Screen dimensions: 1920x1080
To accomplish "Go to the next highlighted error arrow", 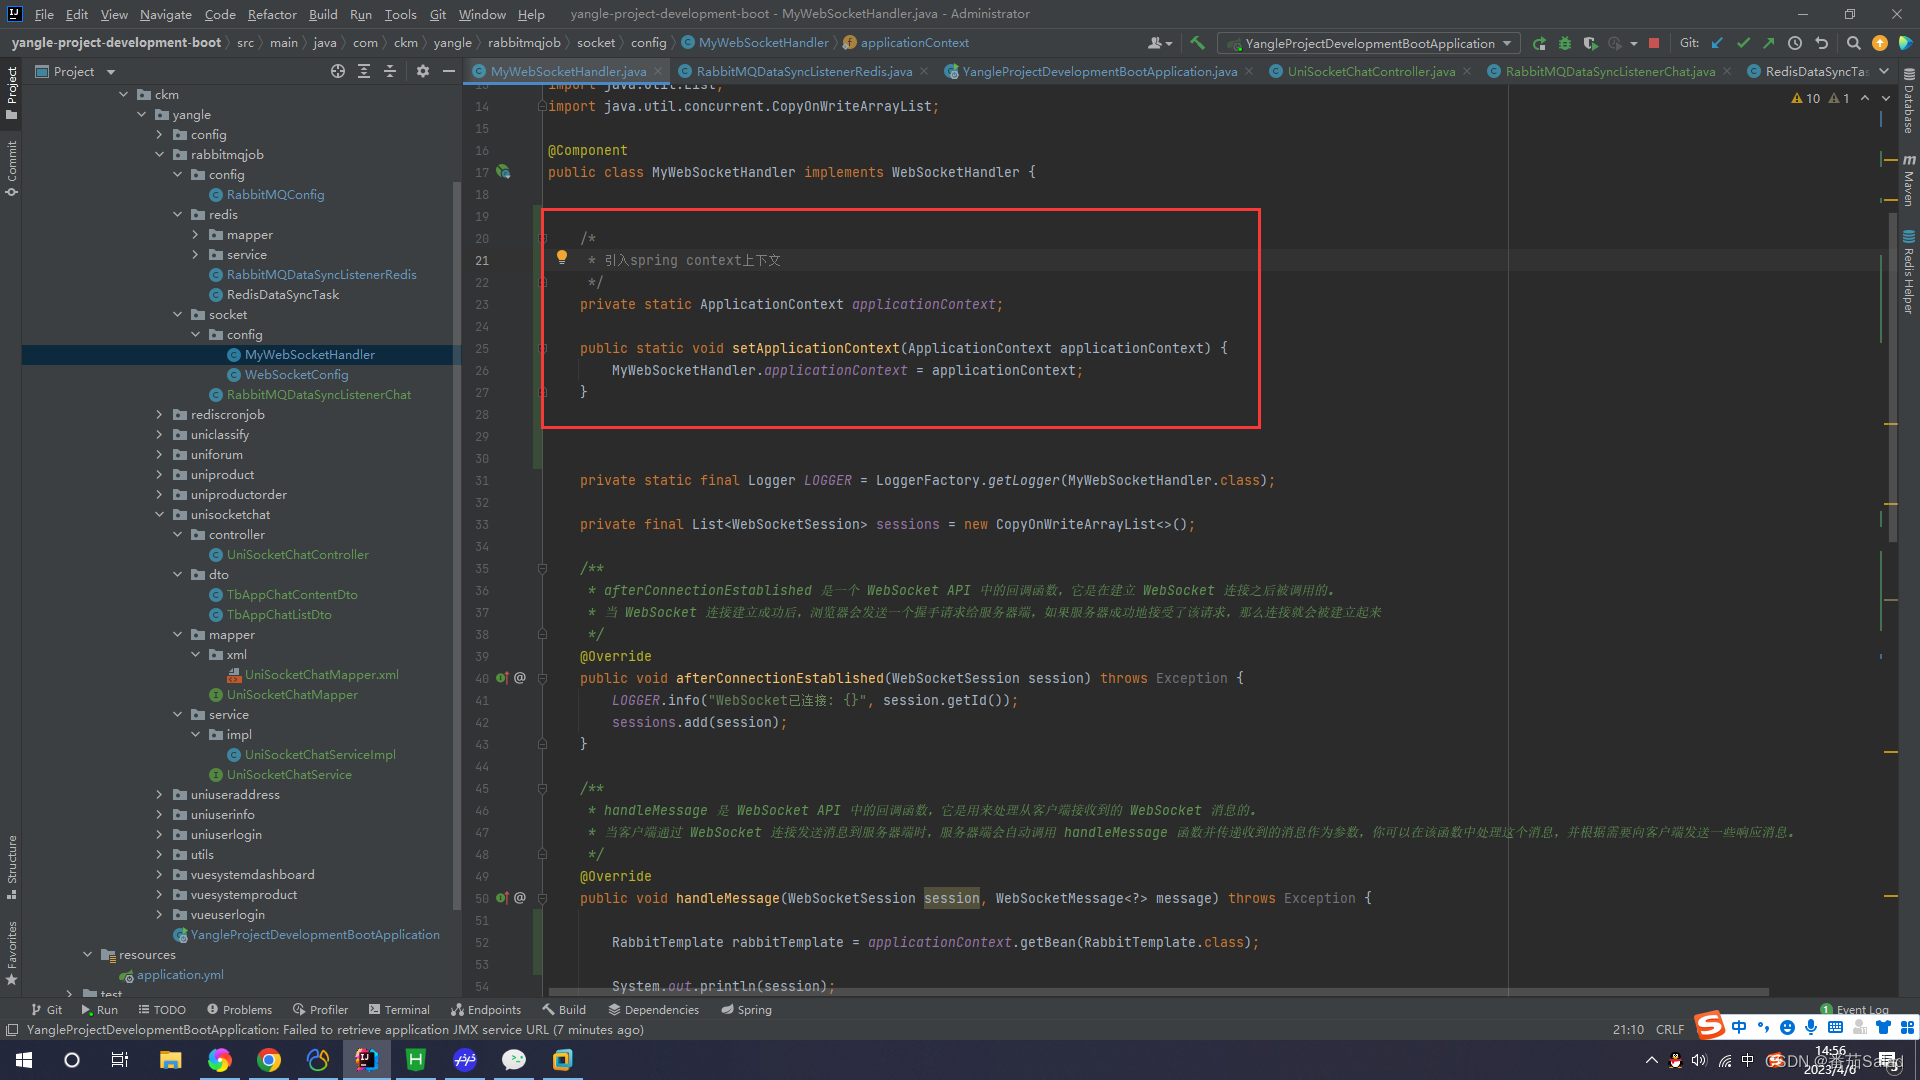I will pyautogui.click(x=1886, y=98).
